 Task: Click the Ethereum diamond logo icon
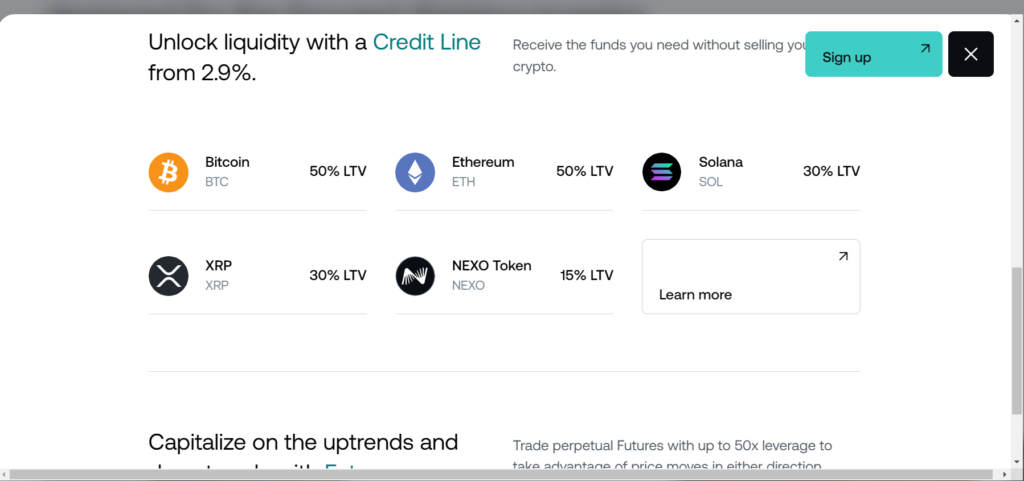tap(415, 172)
